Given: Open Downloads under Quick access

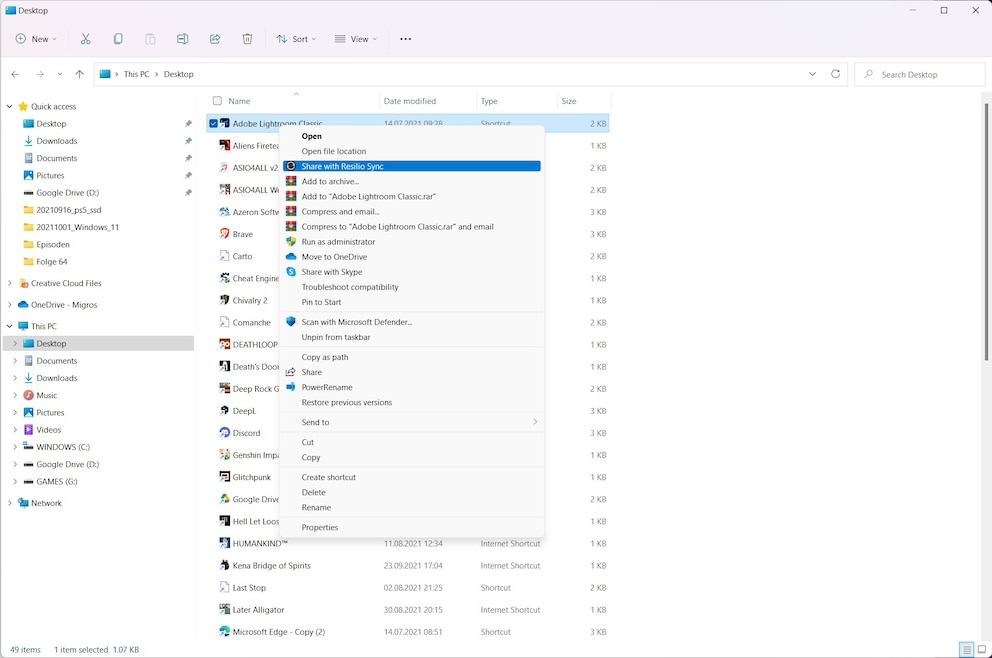Looking at the screenshot, I should pos(56,140).
